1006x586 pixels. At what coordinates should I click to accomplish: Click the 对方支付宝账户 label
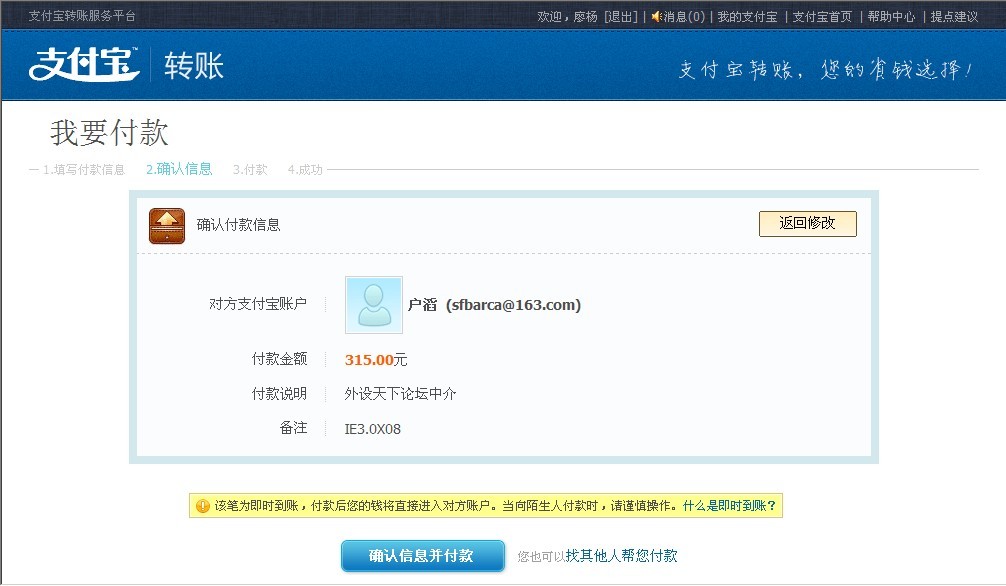(258, 304)
